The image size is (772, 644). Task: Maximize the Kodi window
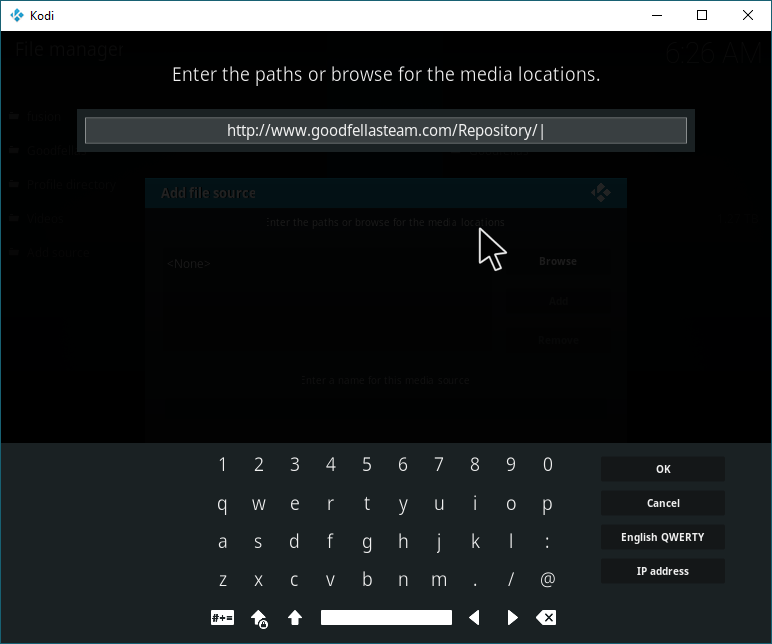pyautogui.click(x=702, y=15)
